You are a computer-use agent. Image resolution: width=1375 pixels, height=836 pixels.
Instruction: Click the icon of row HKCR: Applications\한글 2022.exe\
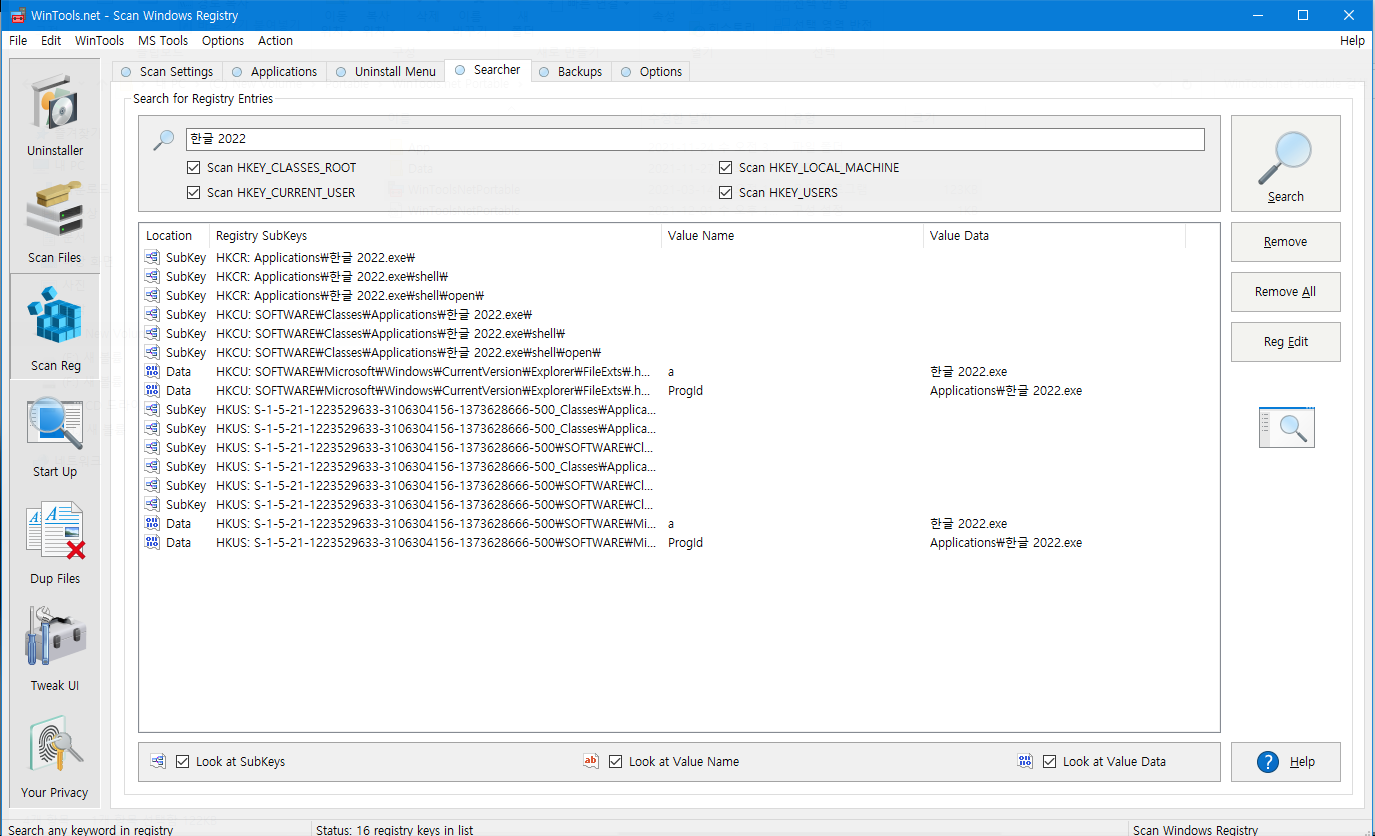153,257
